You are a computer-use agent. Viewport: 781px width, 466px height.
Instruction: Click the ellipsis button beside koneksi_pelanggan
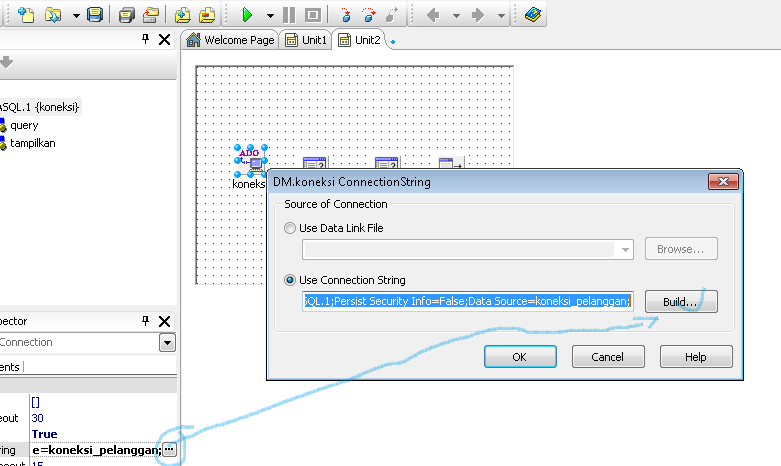click(169, 450)
